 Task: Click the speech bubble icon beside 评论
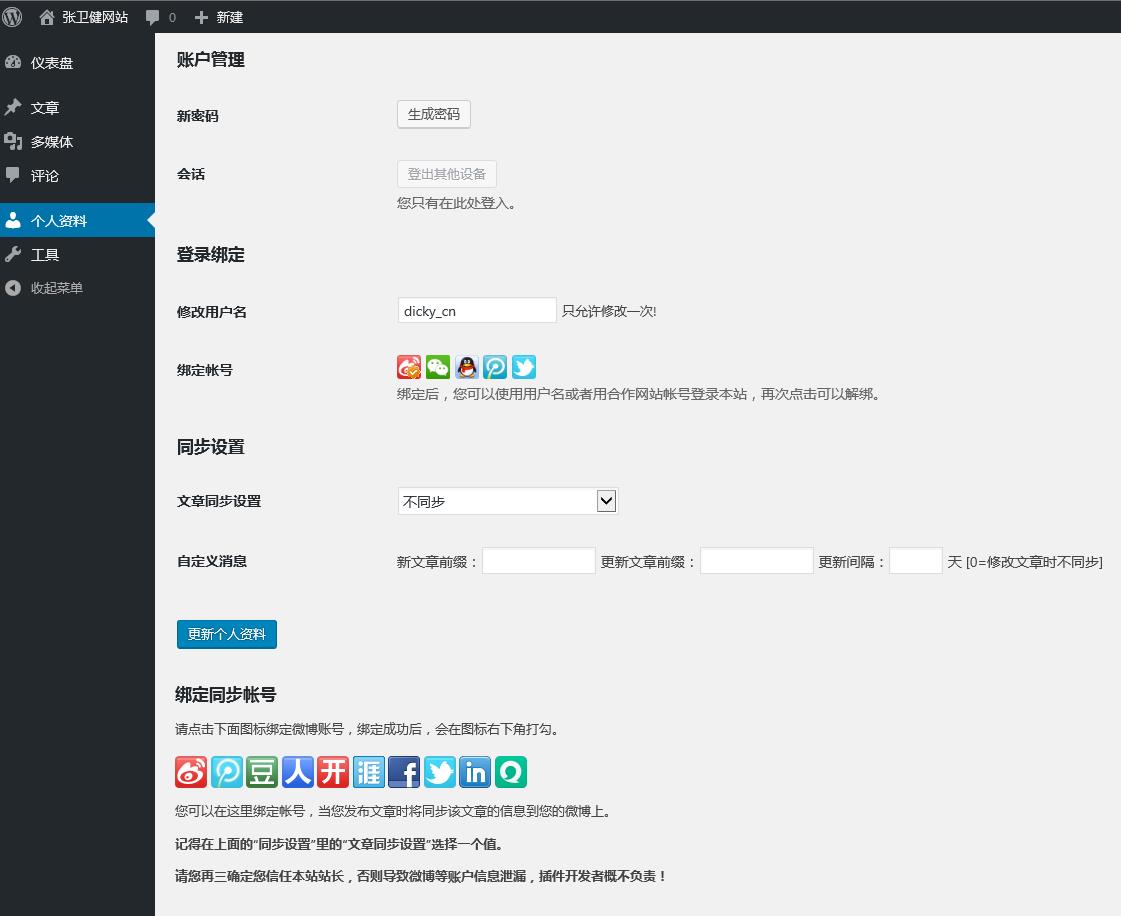point(13,174)
